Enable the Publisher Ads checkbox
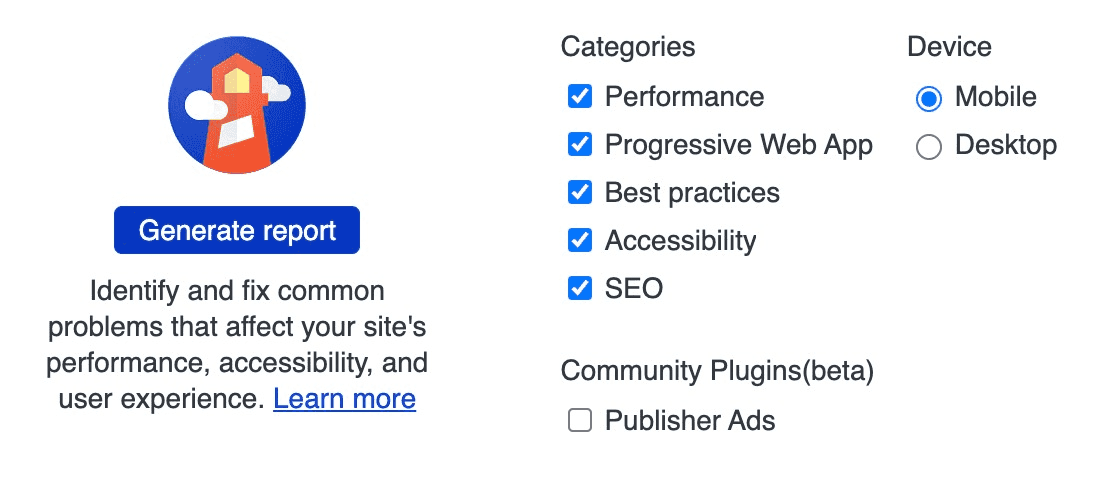 click(x=580, y=421)
